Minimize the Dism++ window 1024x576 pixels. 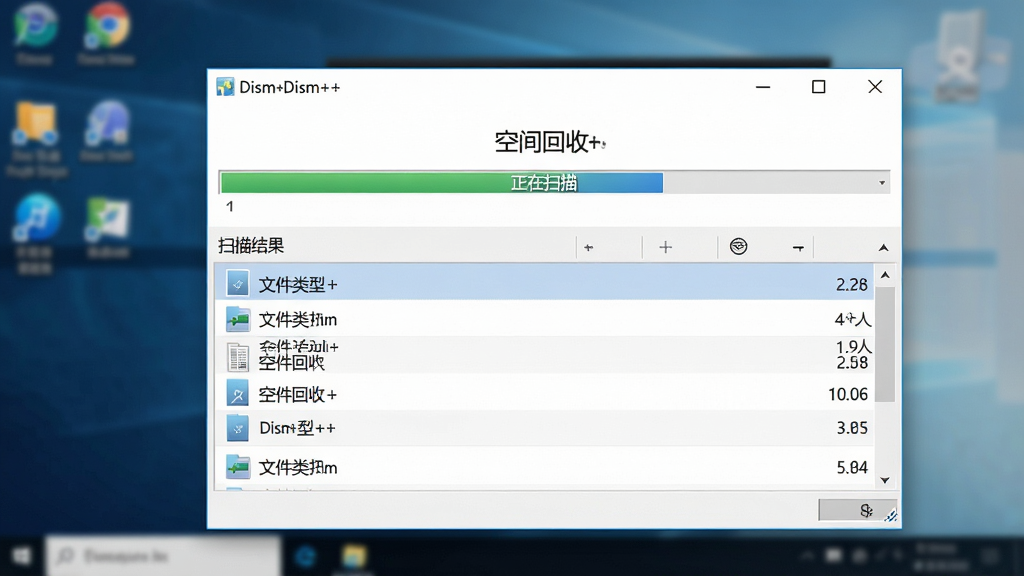(x=763, y=87)
